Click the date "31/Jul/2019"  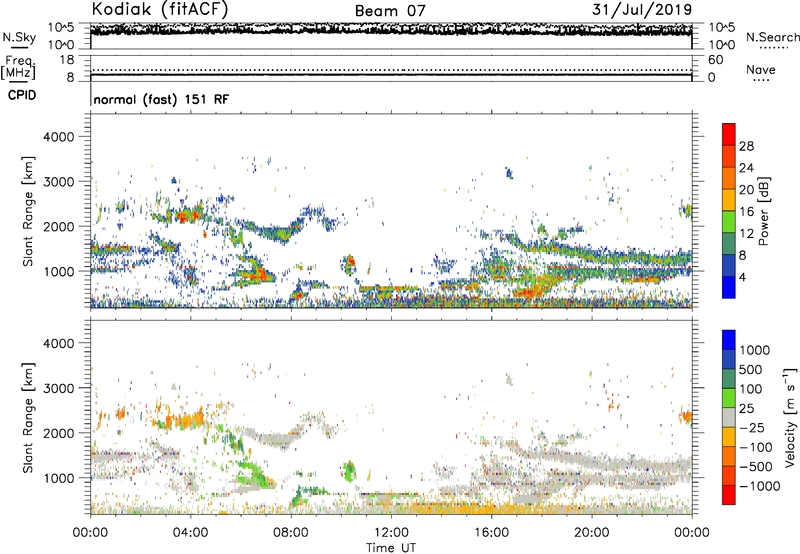(642, 9)
